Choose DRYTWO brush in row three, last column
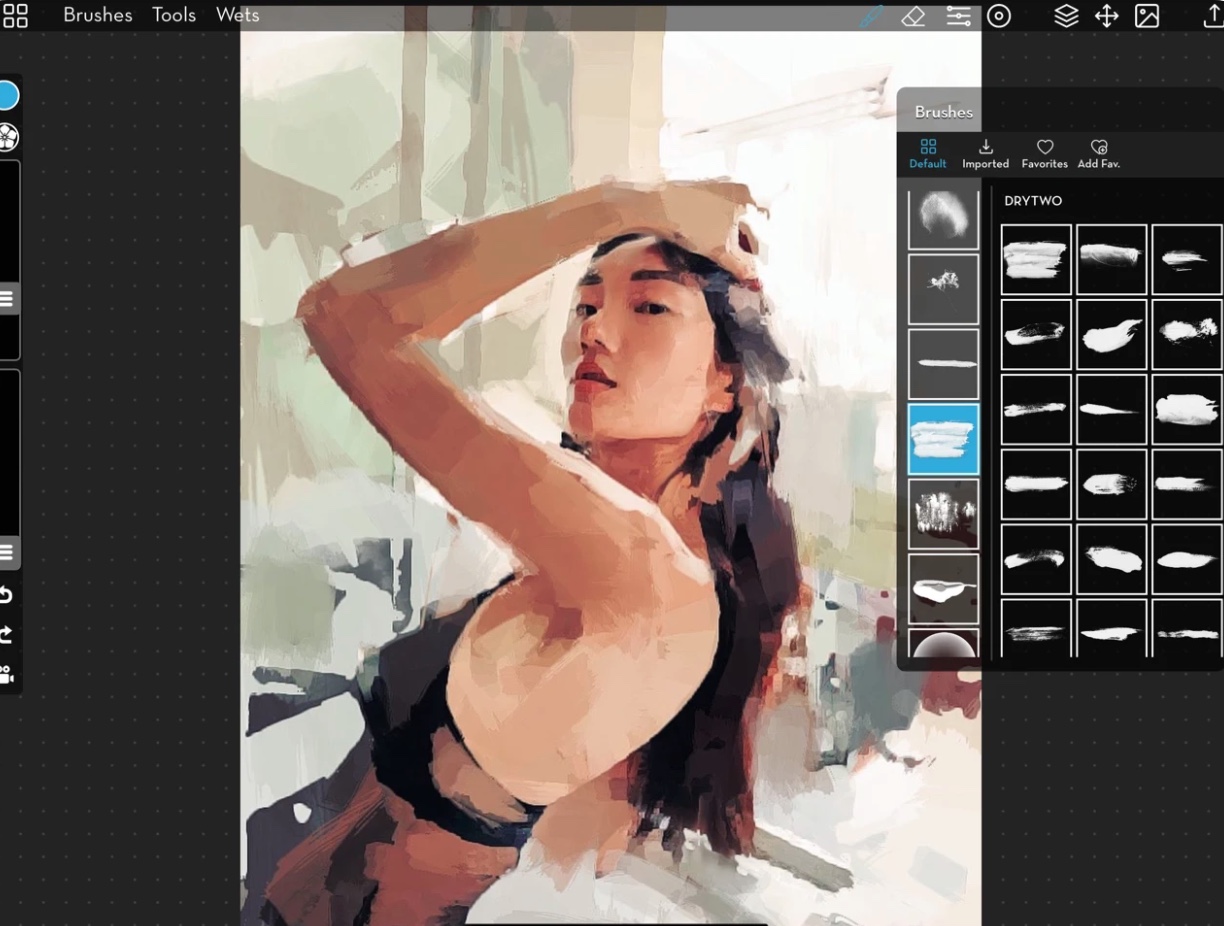Screen dimensions: 1224x926 [x=1187, y=409]
